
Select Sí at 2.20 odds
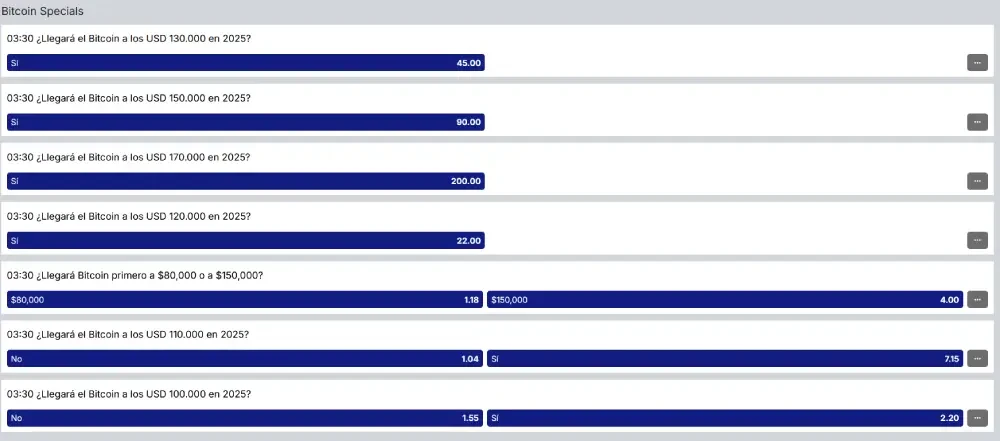[725, 417]
